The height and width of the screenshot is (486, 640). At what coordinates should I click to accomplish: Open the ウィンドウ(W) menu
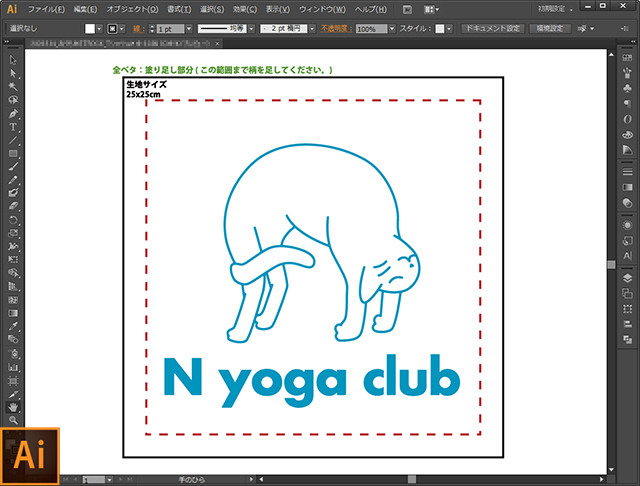[x=323, y=9]
